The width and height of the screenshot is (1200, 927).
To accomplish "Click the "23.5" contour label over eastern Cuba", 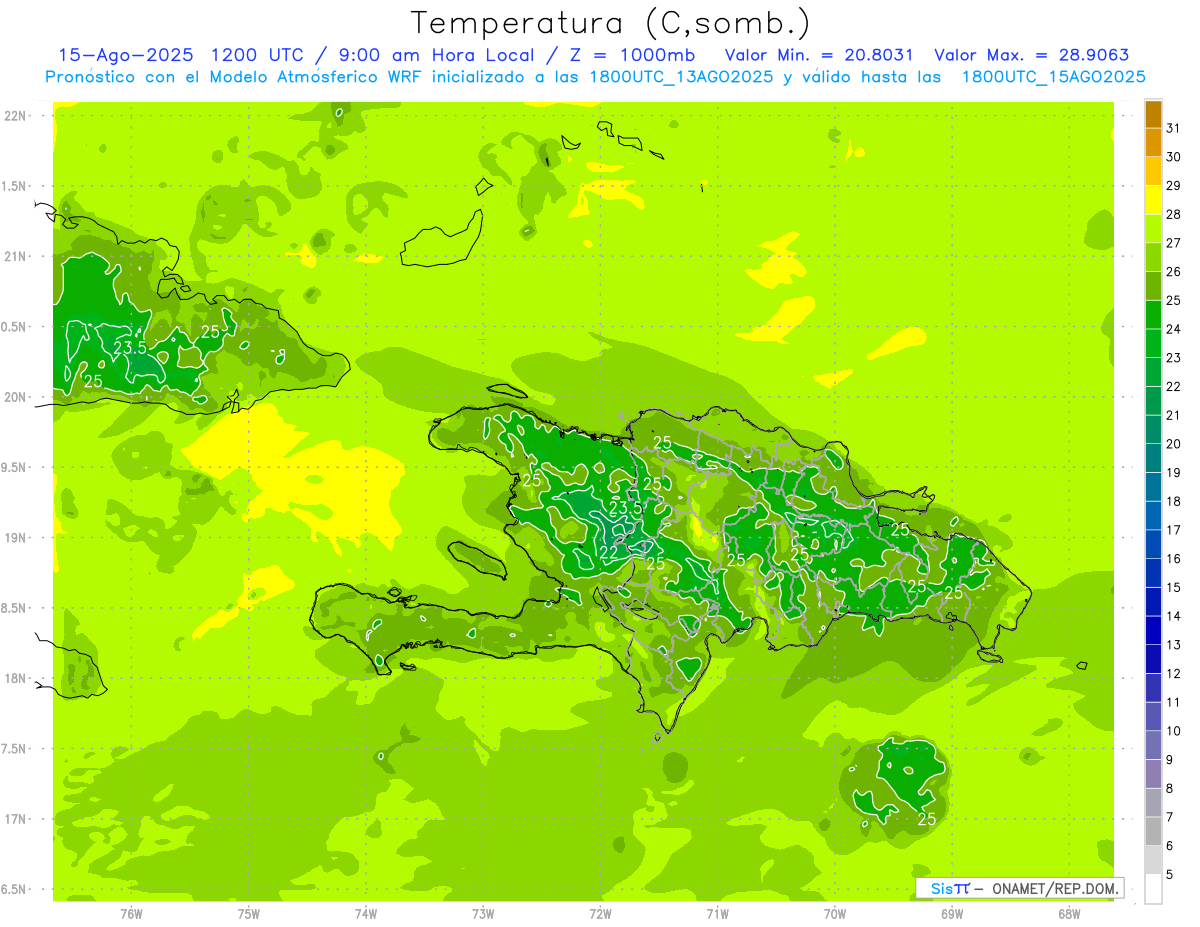I will pyautogui.click(x=130, y=348).
